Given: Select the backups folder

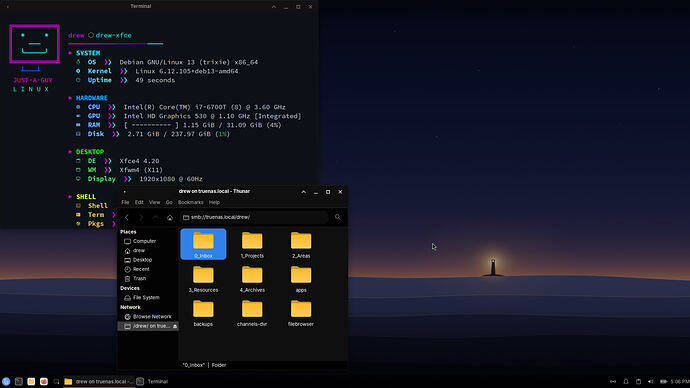Looking at the screenshot, I should pyautogui.click(x=203, y=313).
